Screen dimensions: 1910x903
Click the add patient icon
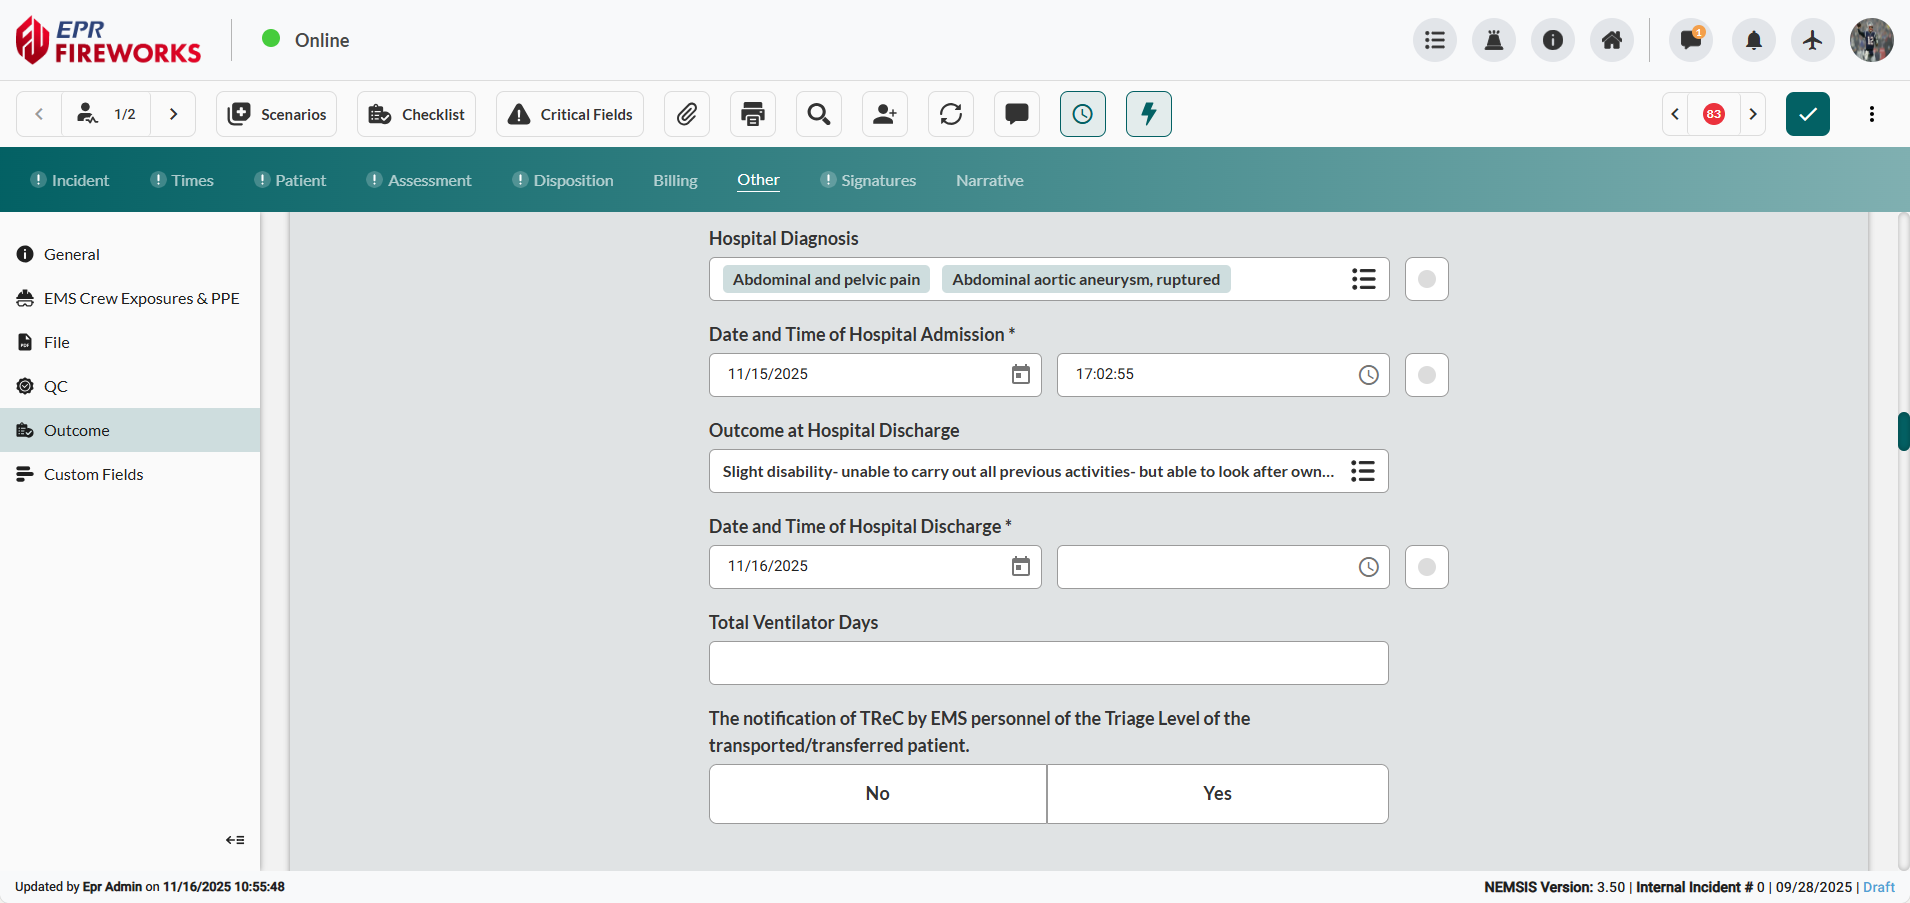pos(885,114)
